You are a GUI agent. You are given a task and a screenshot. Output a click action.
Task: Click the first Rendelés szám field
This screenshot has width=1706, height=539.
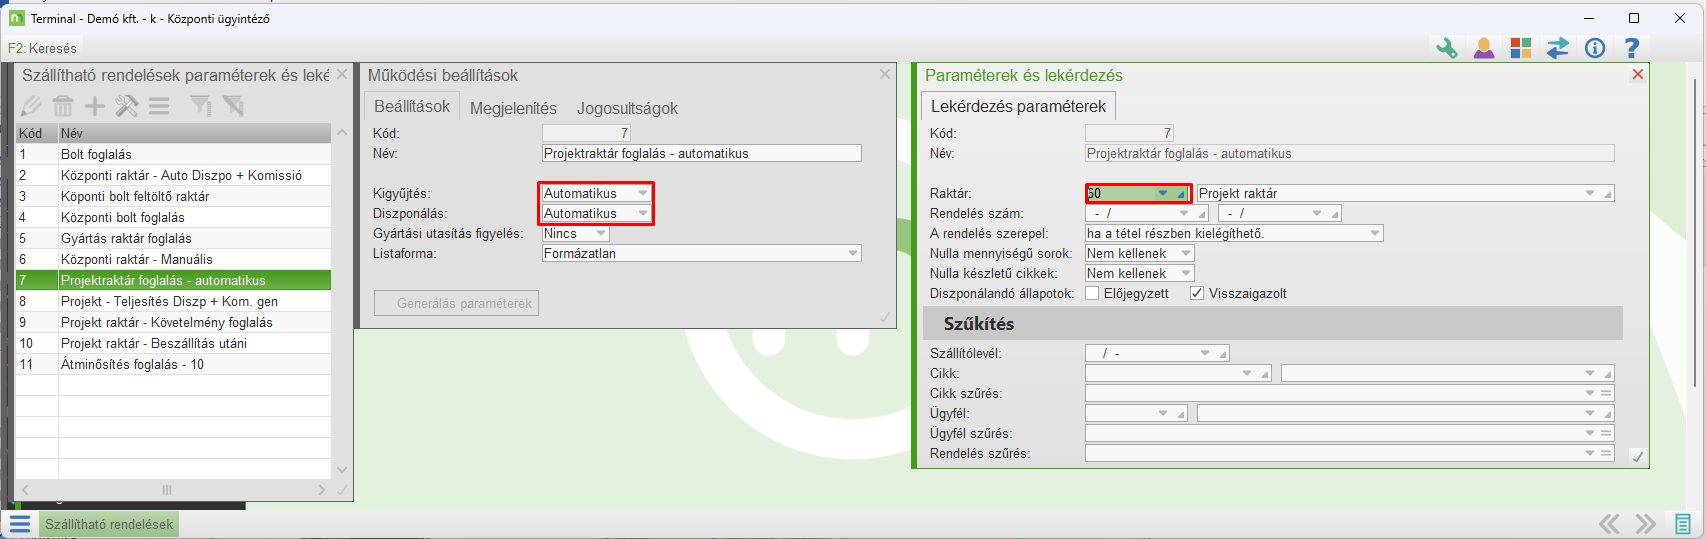(x=1147, y=213)
